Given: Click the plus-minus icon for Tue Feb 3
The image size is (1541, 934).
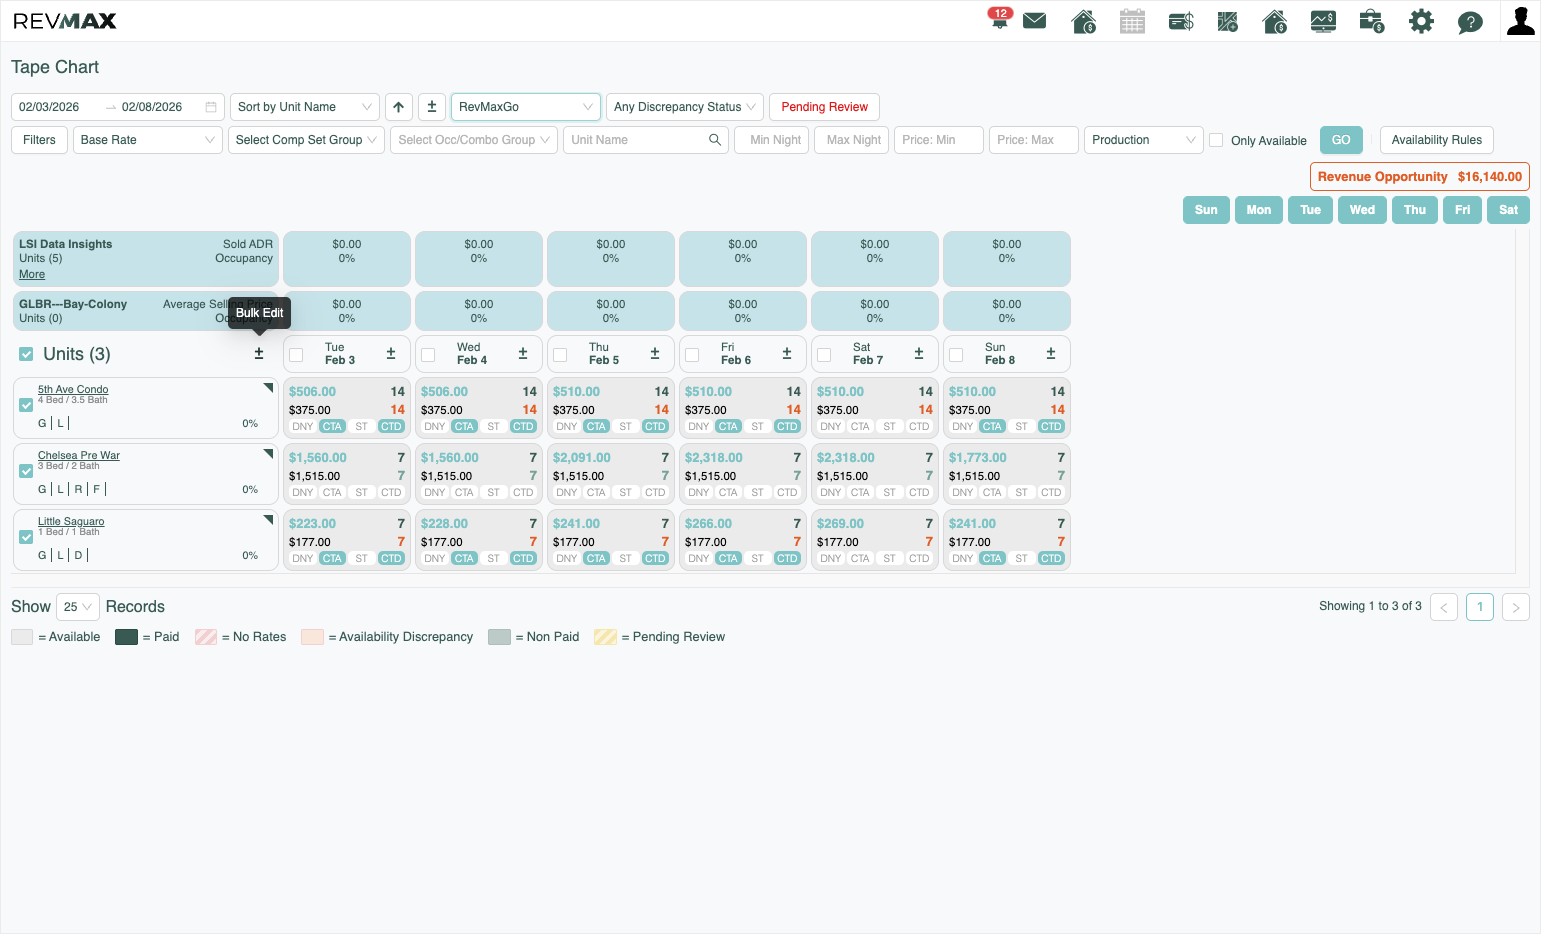Looking at the screenshot, I should coord(391,354).
